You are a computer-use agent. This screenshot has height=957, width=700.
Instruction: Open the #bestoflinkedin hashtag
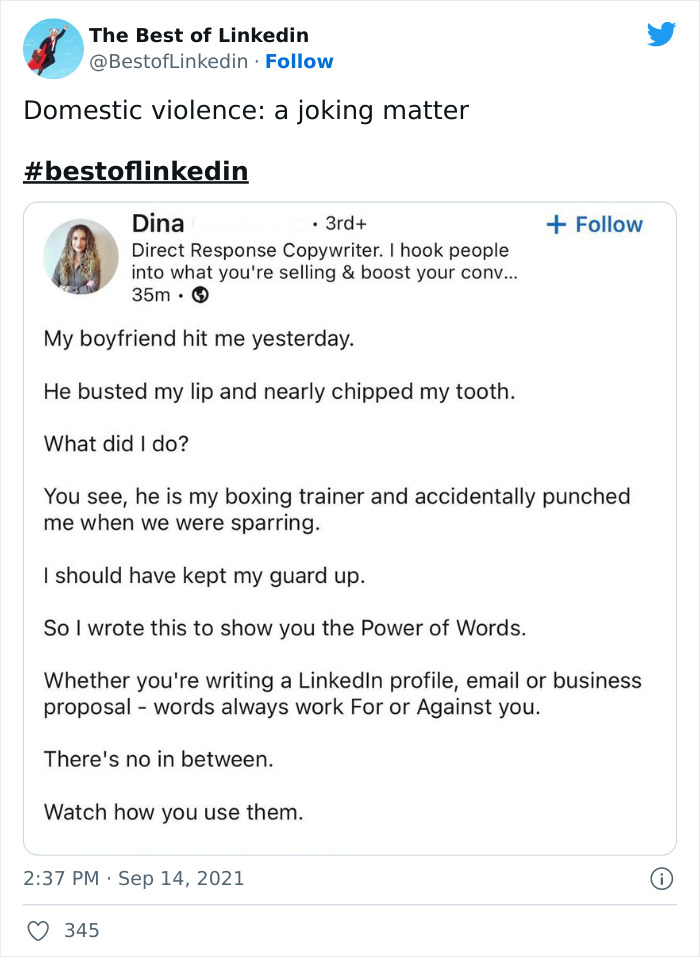tap(135, 169)
